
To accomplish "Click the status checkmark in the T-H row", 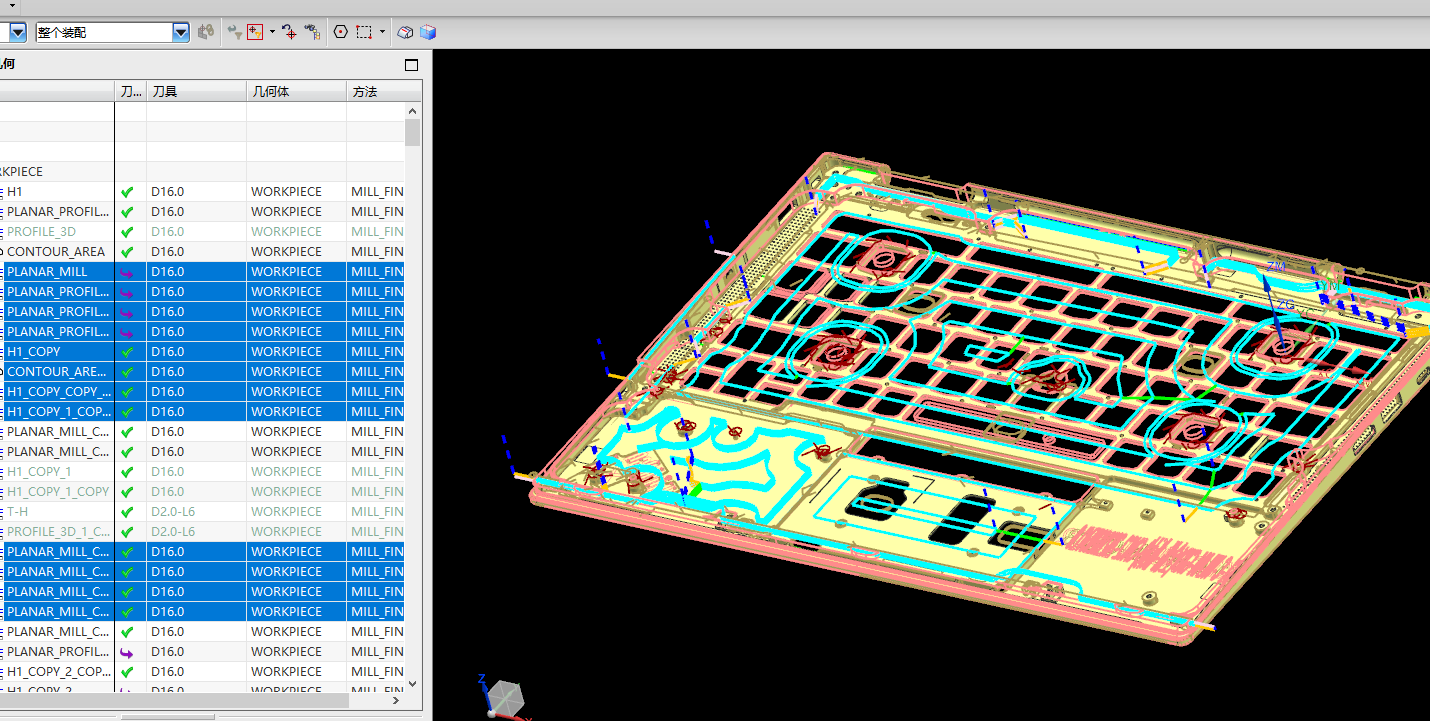I will 127,511.
